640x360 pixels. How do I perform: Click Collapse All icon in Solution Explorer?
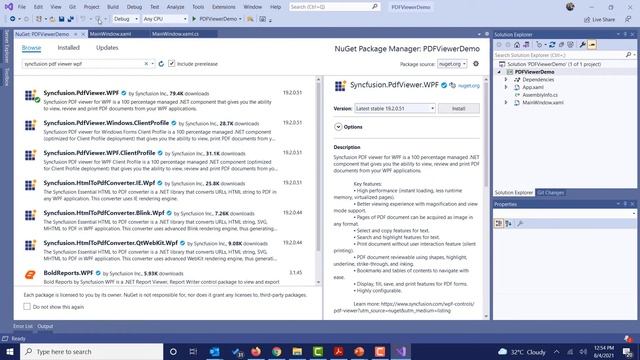click(x=561, y=45)
